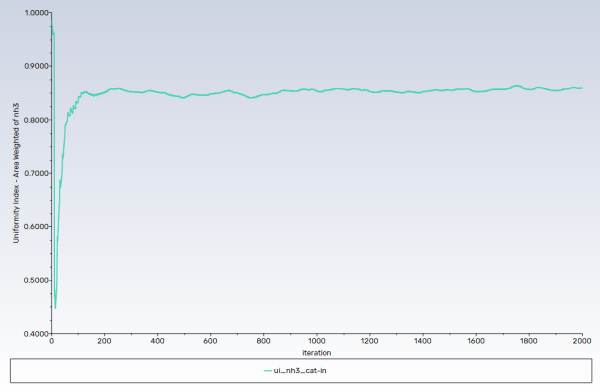Click the teal legend line marker

[267, 371]
